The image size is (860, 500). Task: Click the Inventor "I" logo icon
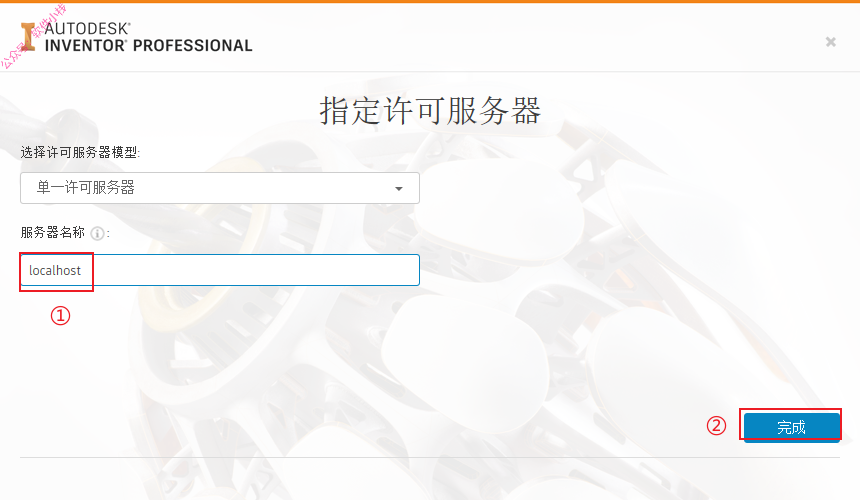28,37
